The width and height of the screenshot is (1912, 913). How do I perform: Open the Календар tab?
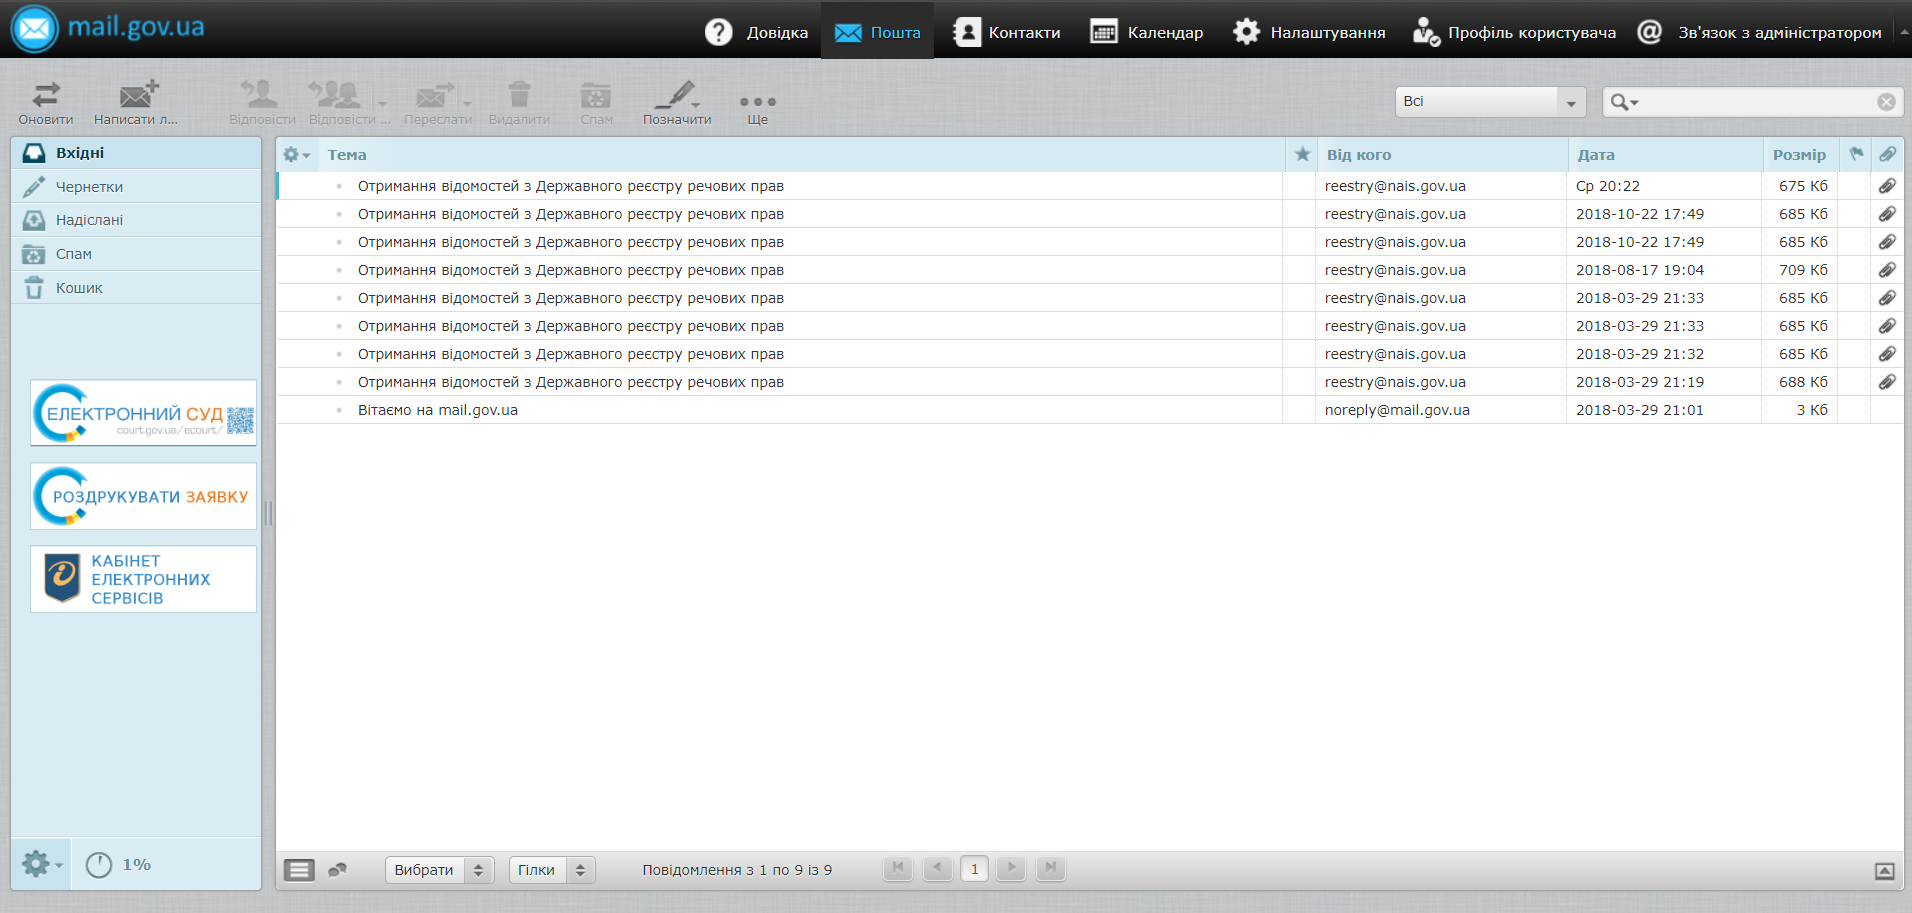click(x=1146, y=32)
